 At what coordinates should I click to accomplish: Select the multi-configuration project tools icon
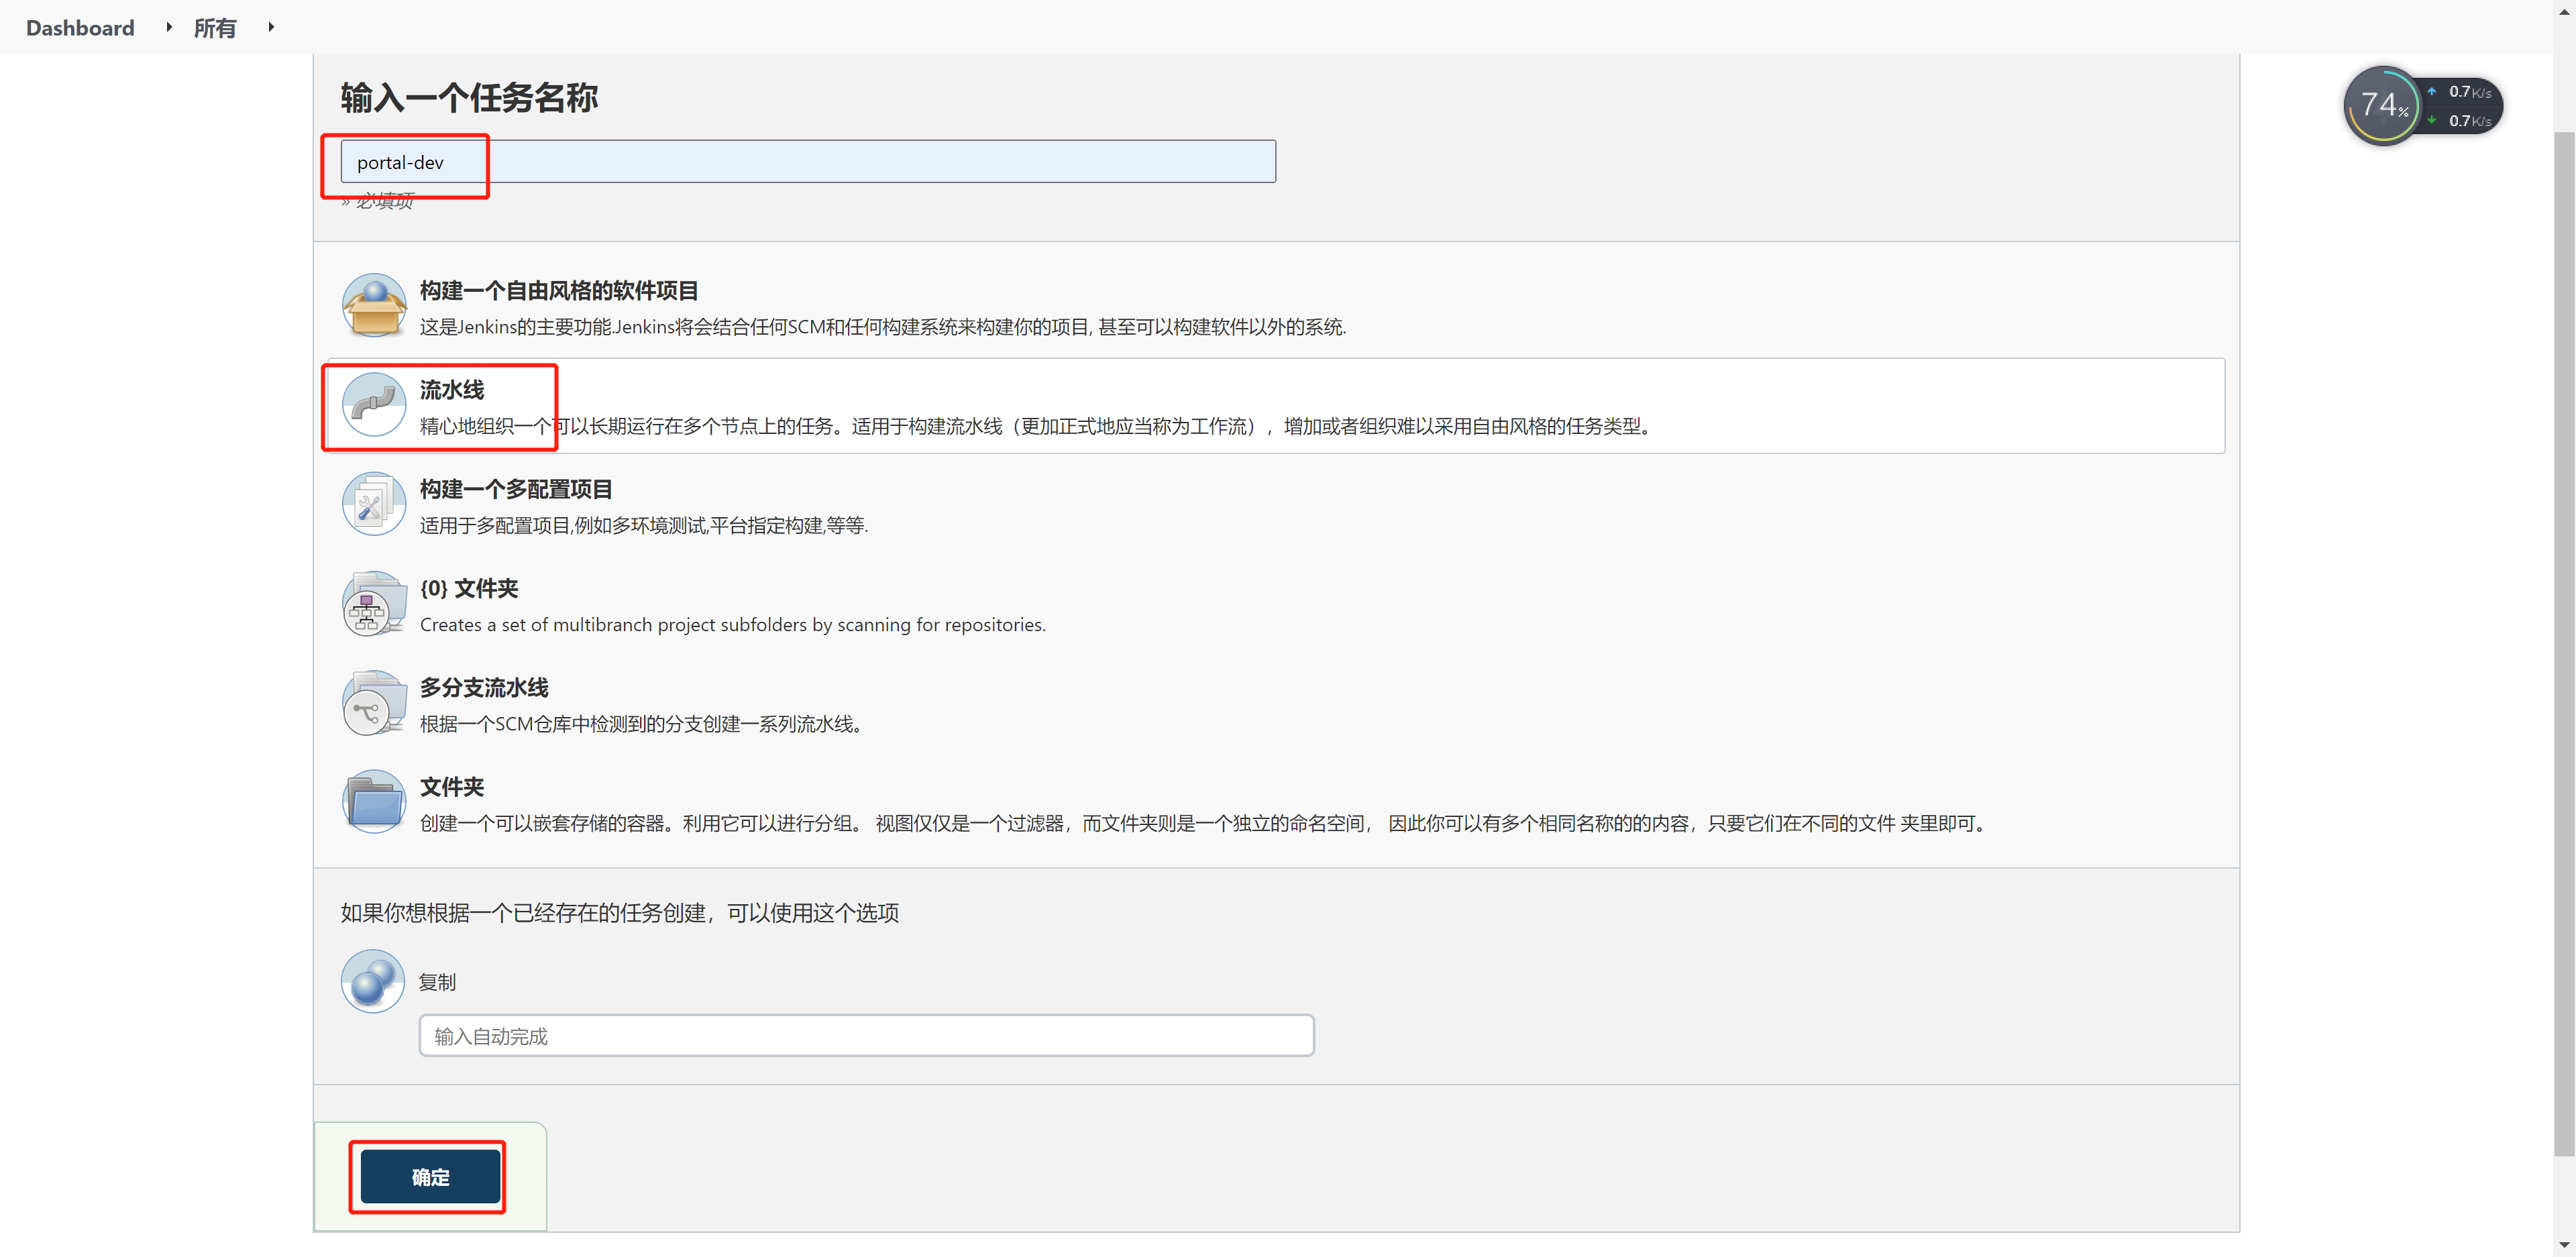point(373,503)
